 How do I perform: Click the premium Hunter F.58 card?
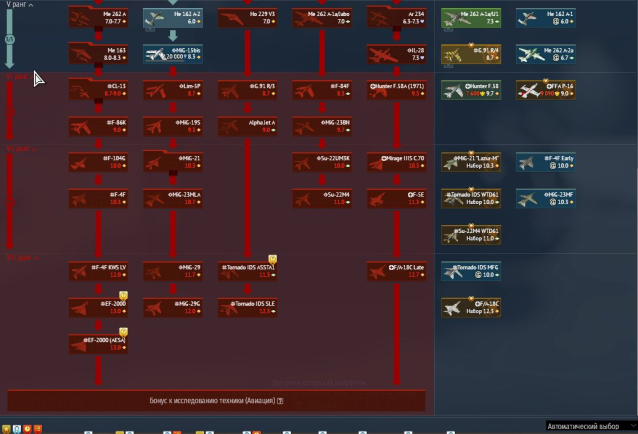470,90
